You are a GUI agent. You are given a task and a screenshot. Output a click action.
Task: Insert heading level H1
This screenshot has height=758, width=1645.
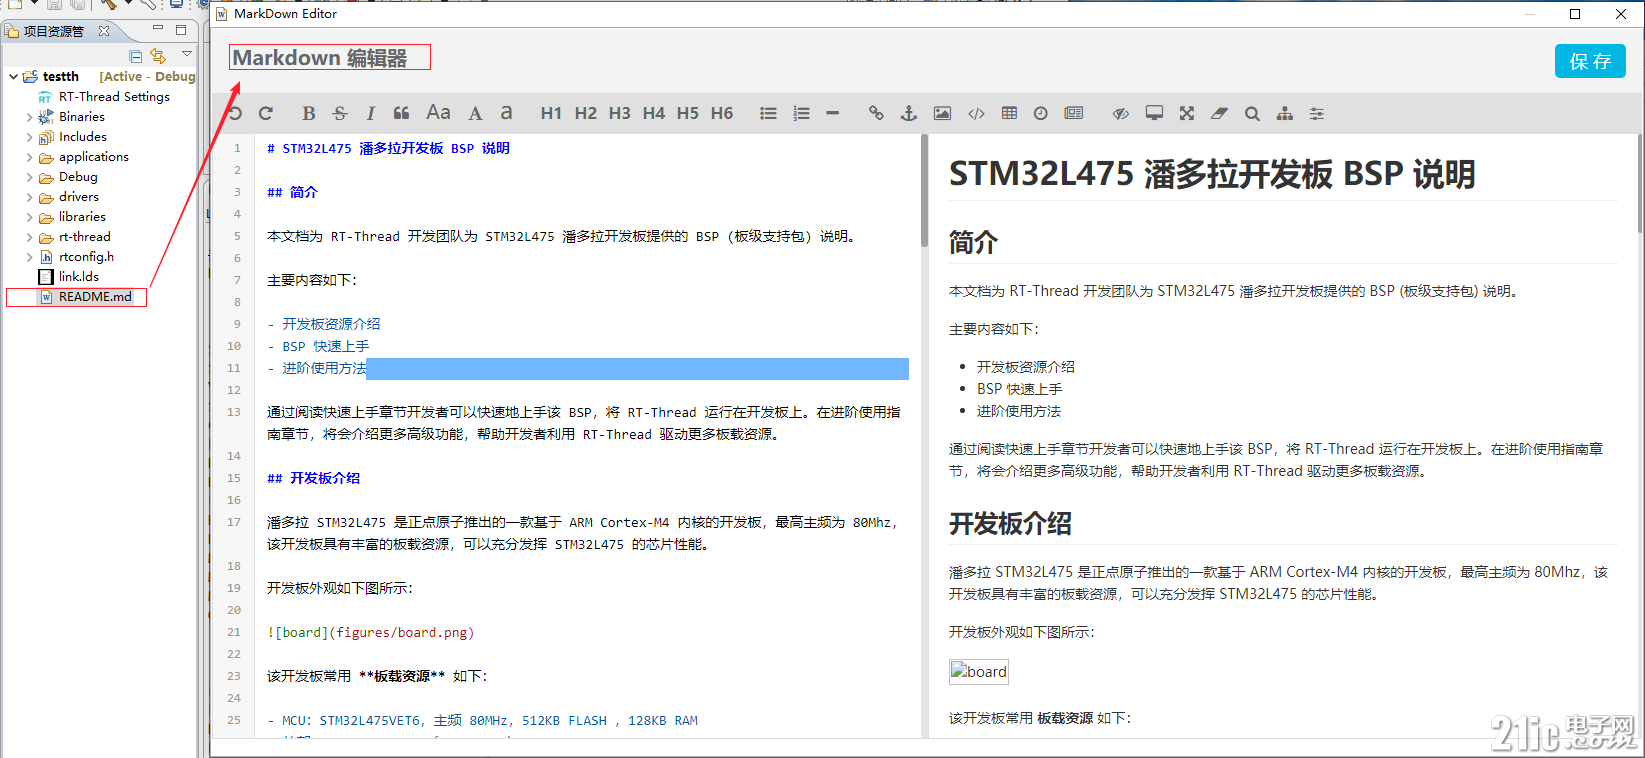pyautogui.click(x=551, y=113)
